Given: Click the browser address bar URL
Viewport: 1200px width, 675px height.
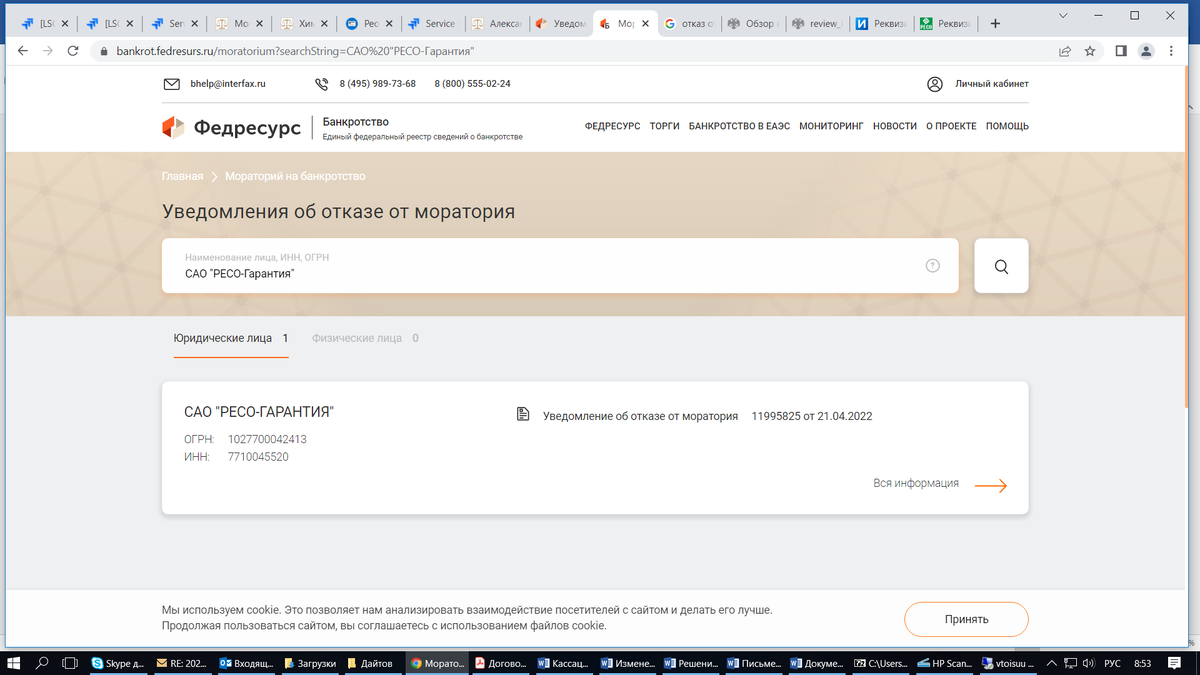Looking at the screenshot, I should [295, 51].
